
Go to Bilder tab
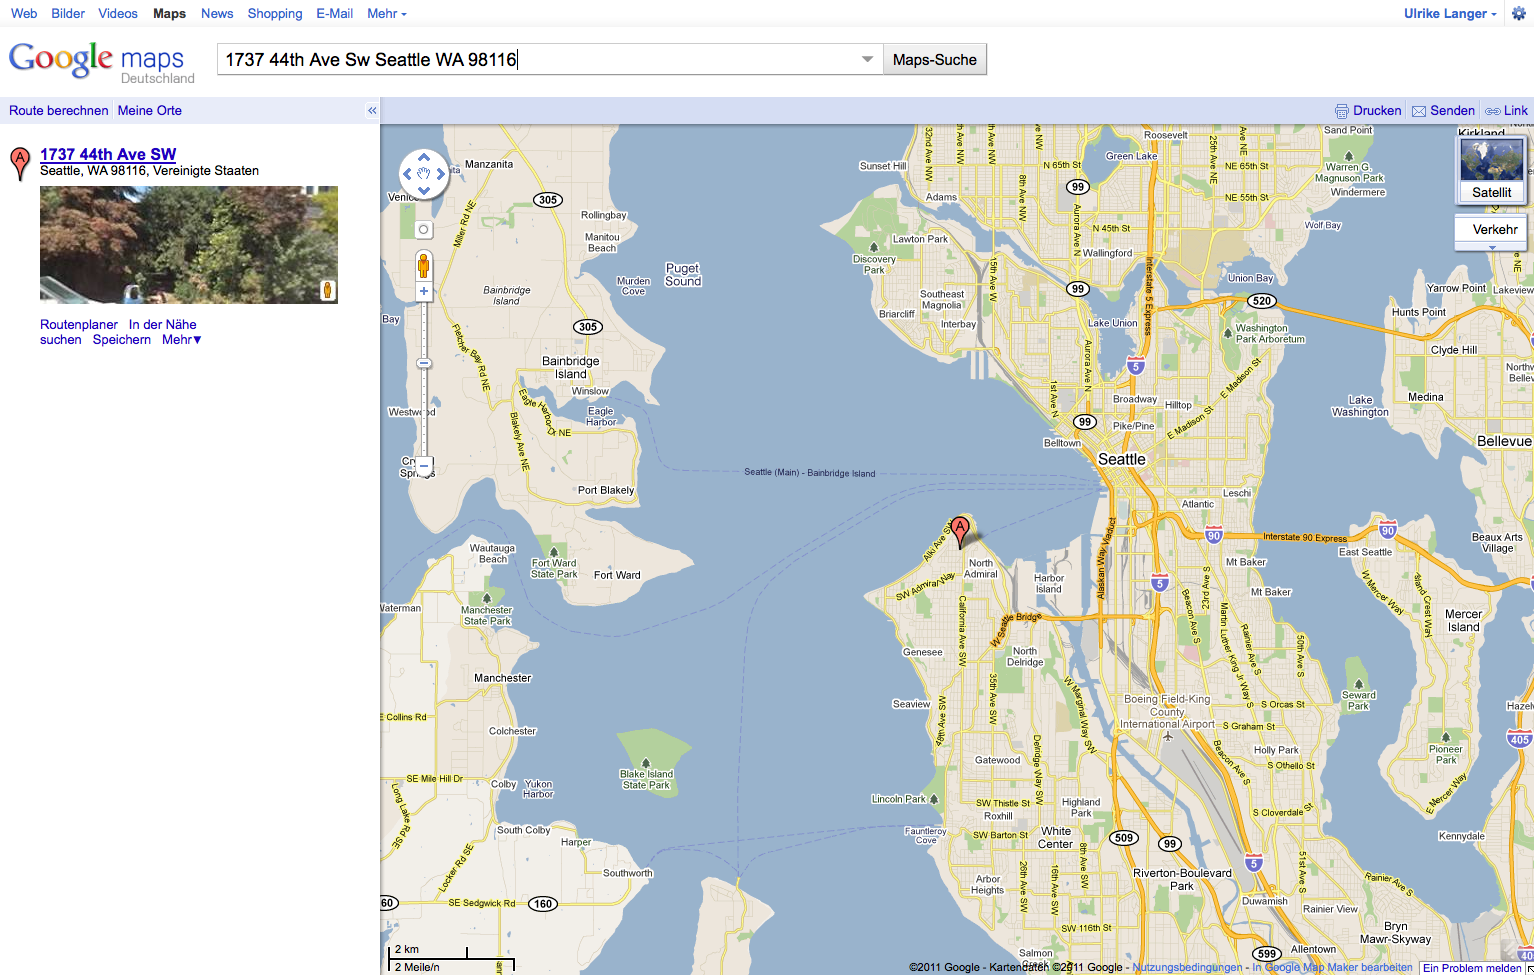(68, 13)
